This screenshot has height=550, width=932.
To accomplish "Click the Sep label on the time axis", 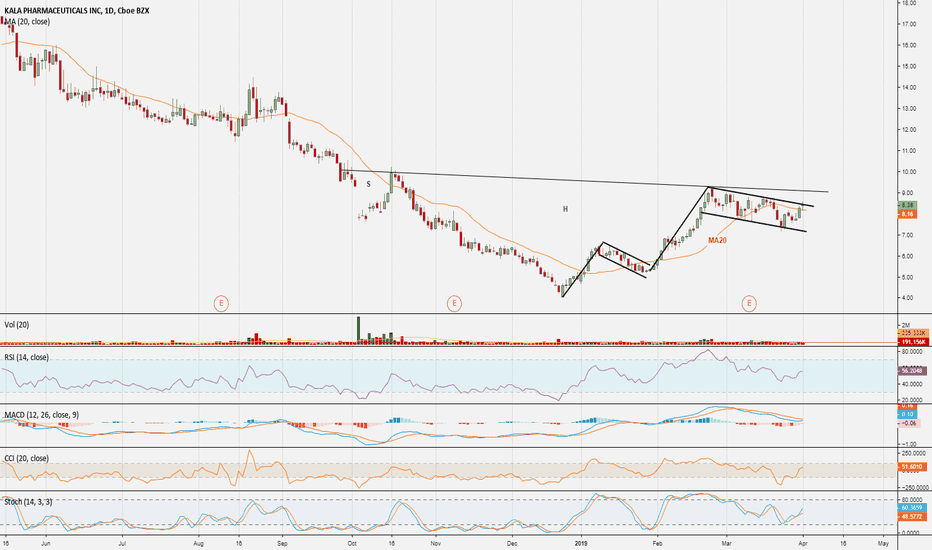I will click(x=282, y=543).
